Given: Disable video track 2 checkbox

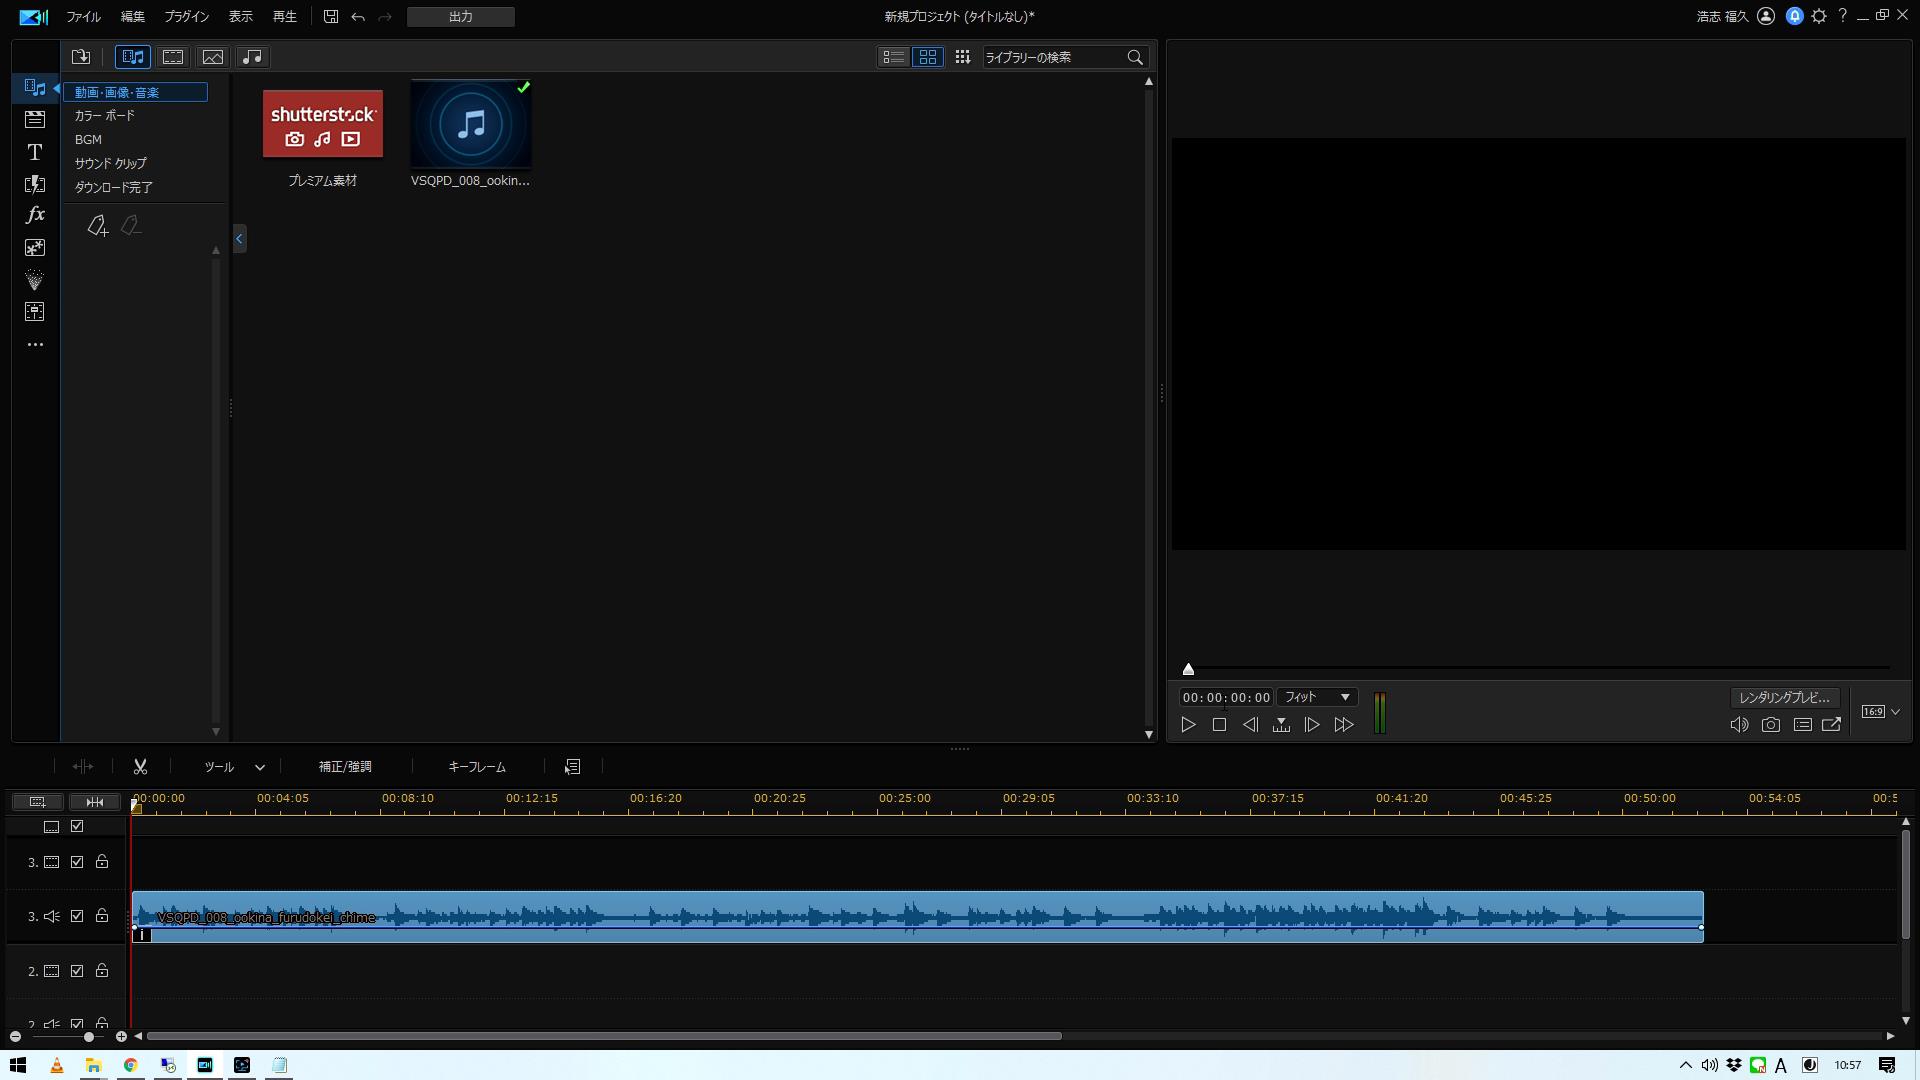Looking at the screenshot, I should point(77,971).
